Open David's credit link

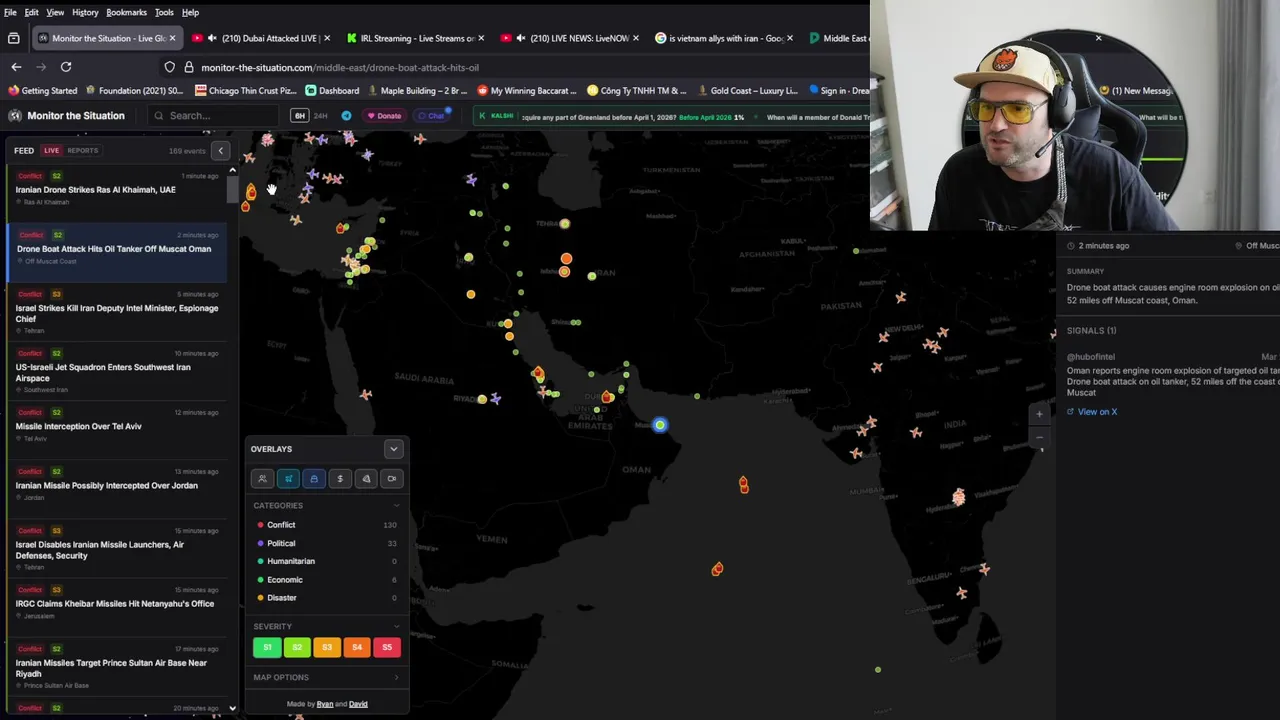point(358,704)
